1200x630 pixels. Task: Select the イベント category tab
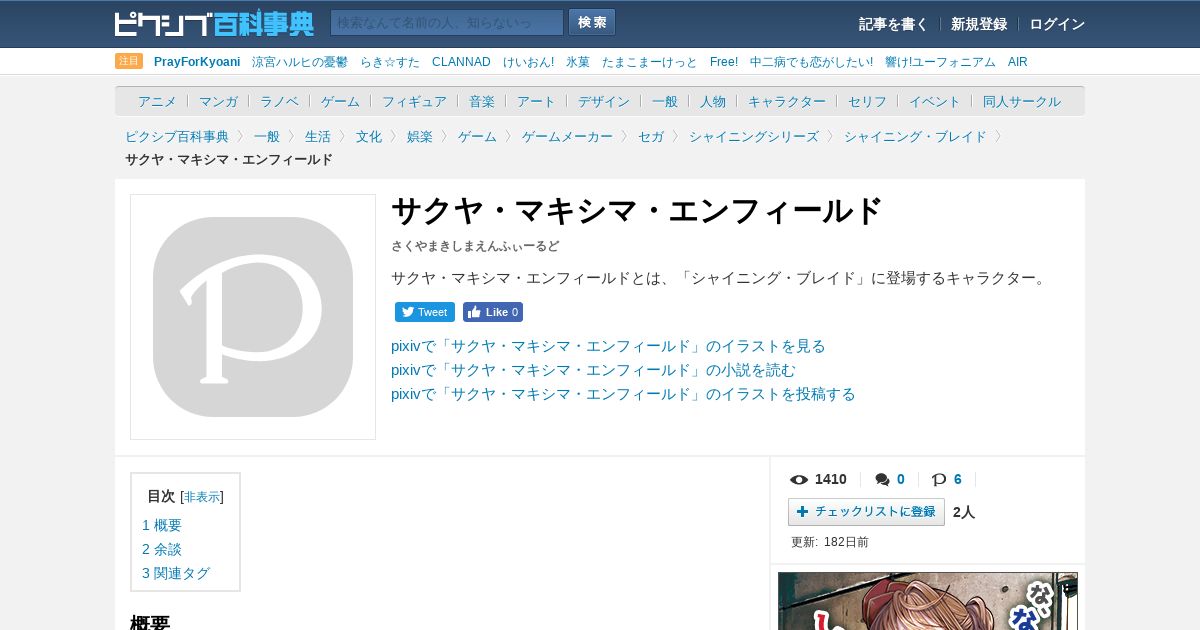pyautogui.click(x=935, y=101)
